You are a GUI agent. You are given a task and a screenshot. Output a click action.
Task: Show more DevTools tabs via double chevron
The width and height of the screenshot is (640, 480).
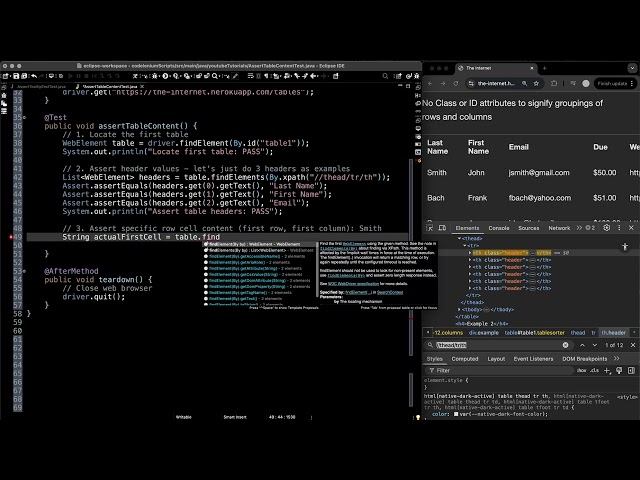click(x=579, y=228)
